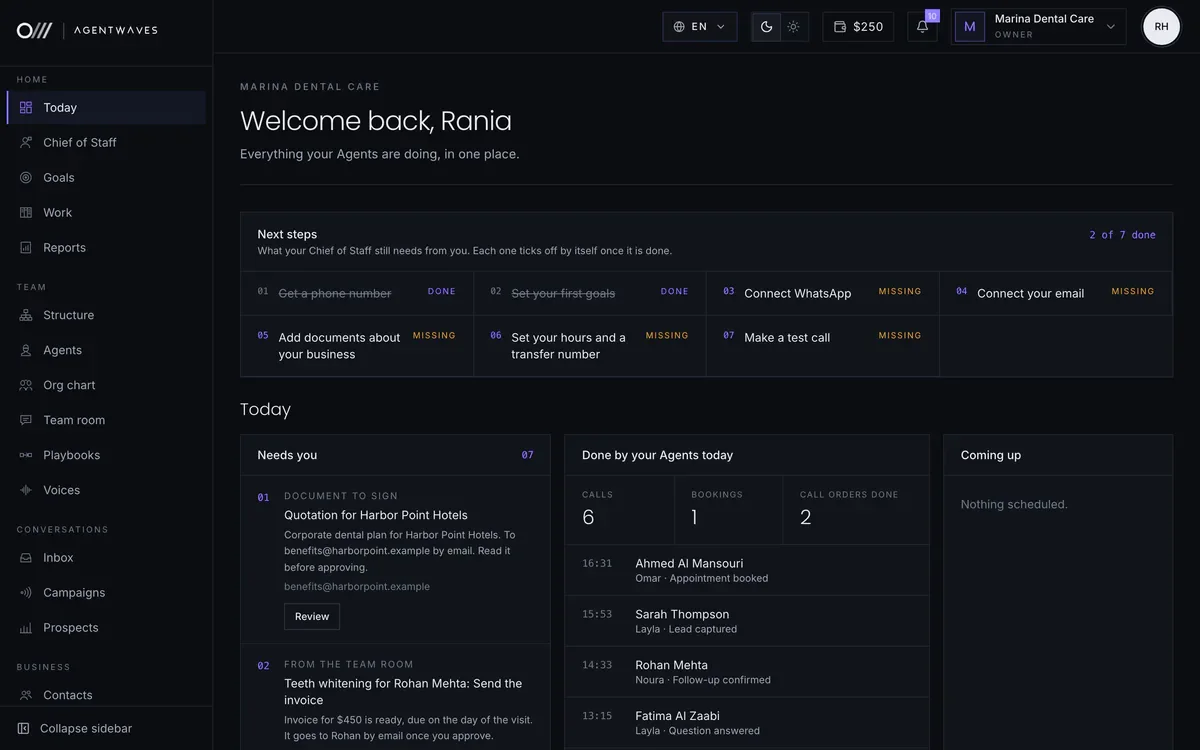Open the Inbox menu item
Screen dimensions: 1200x750
click(x=107, y=558)
